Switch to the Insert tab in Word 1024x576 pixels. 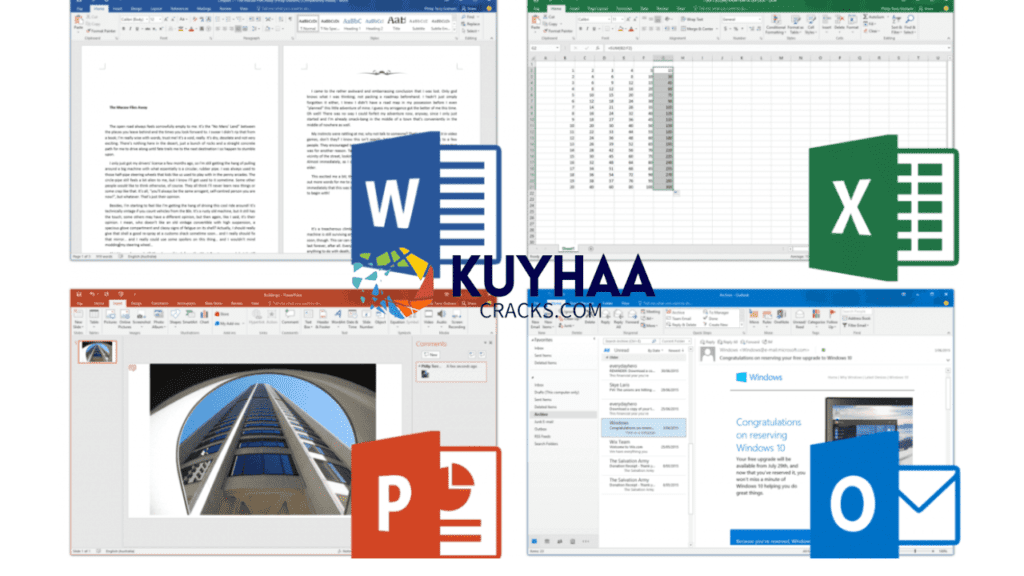tap(116, 10)
